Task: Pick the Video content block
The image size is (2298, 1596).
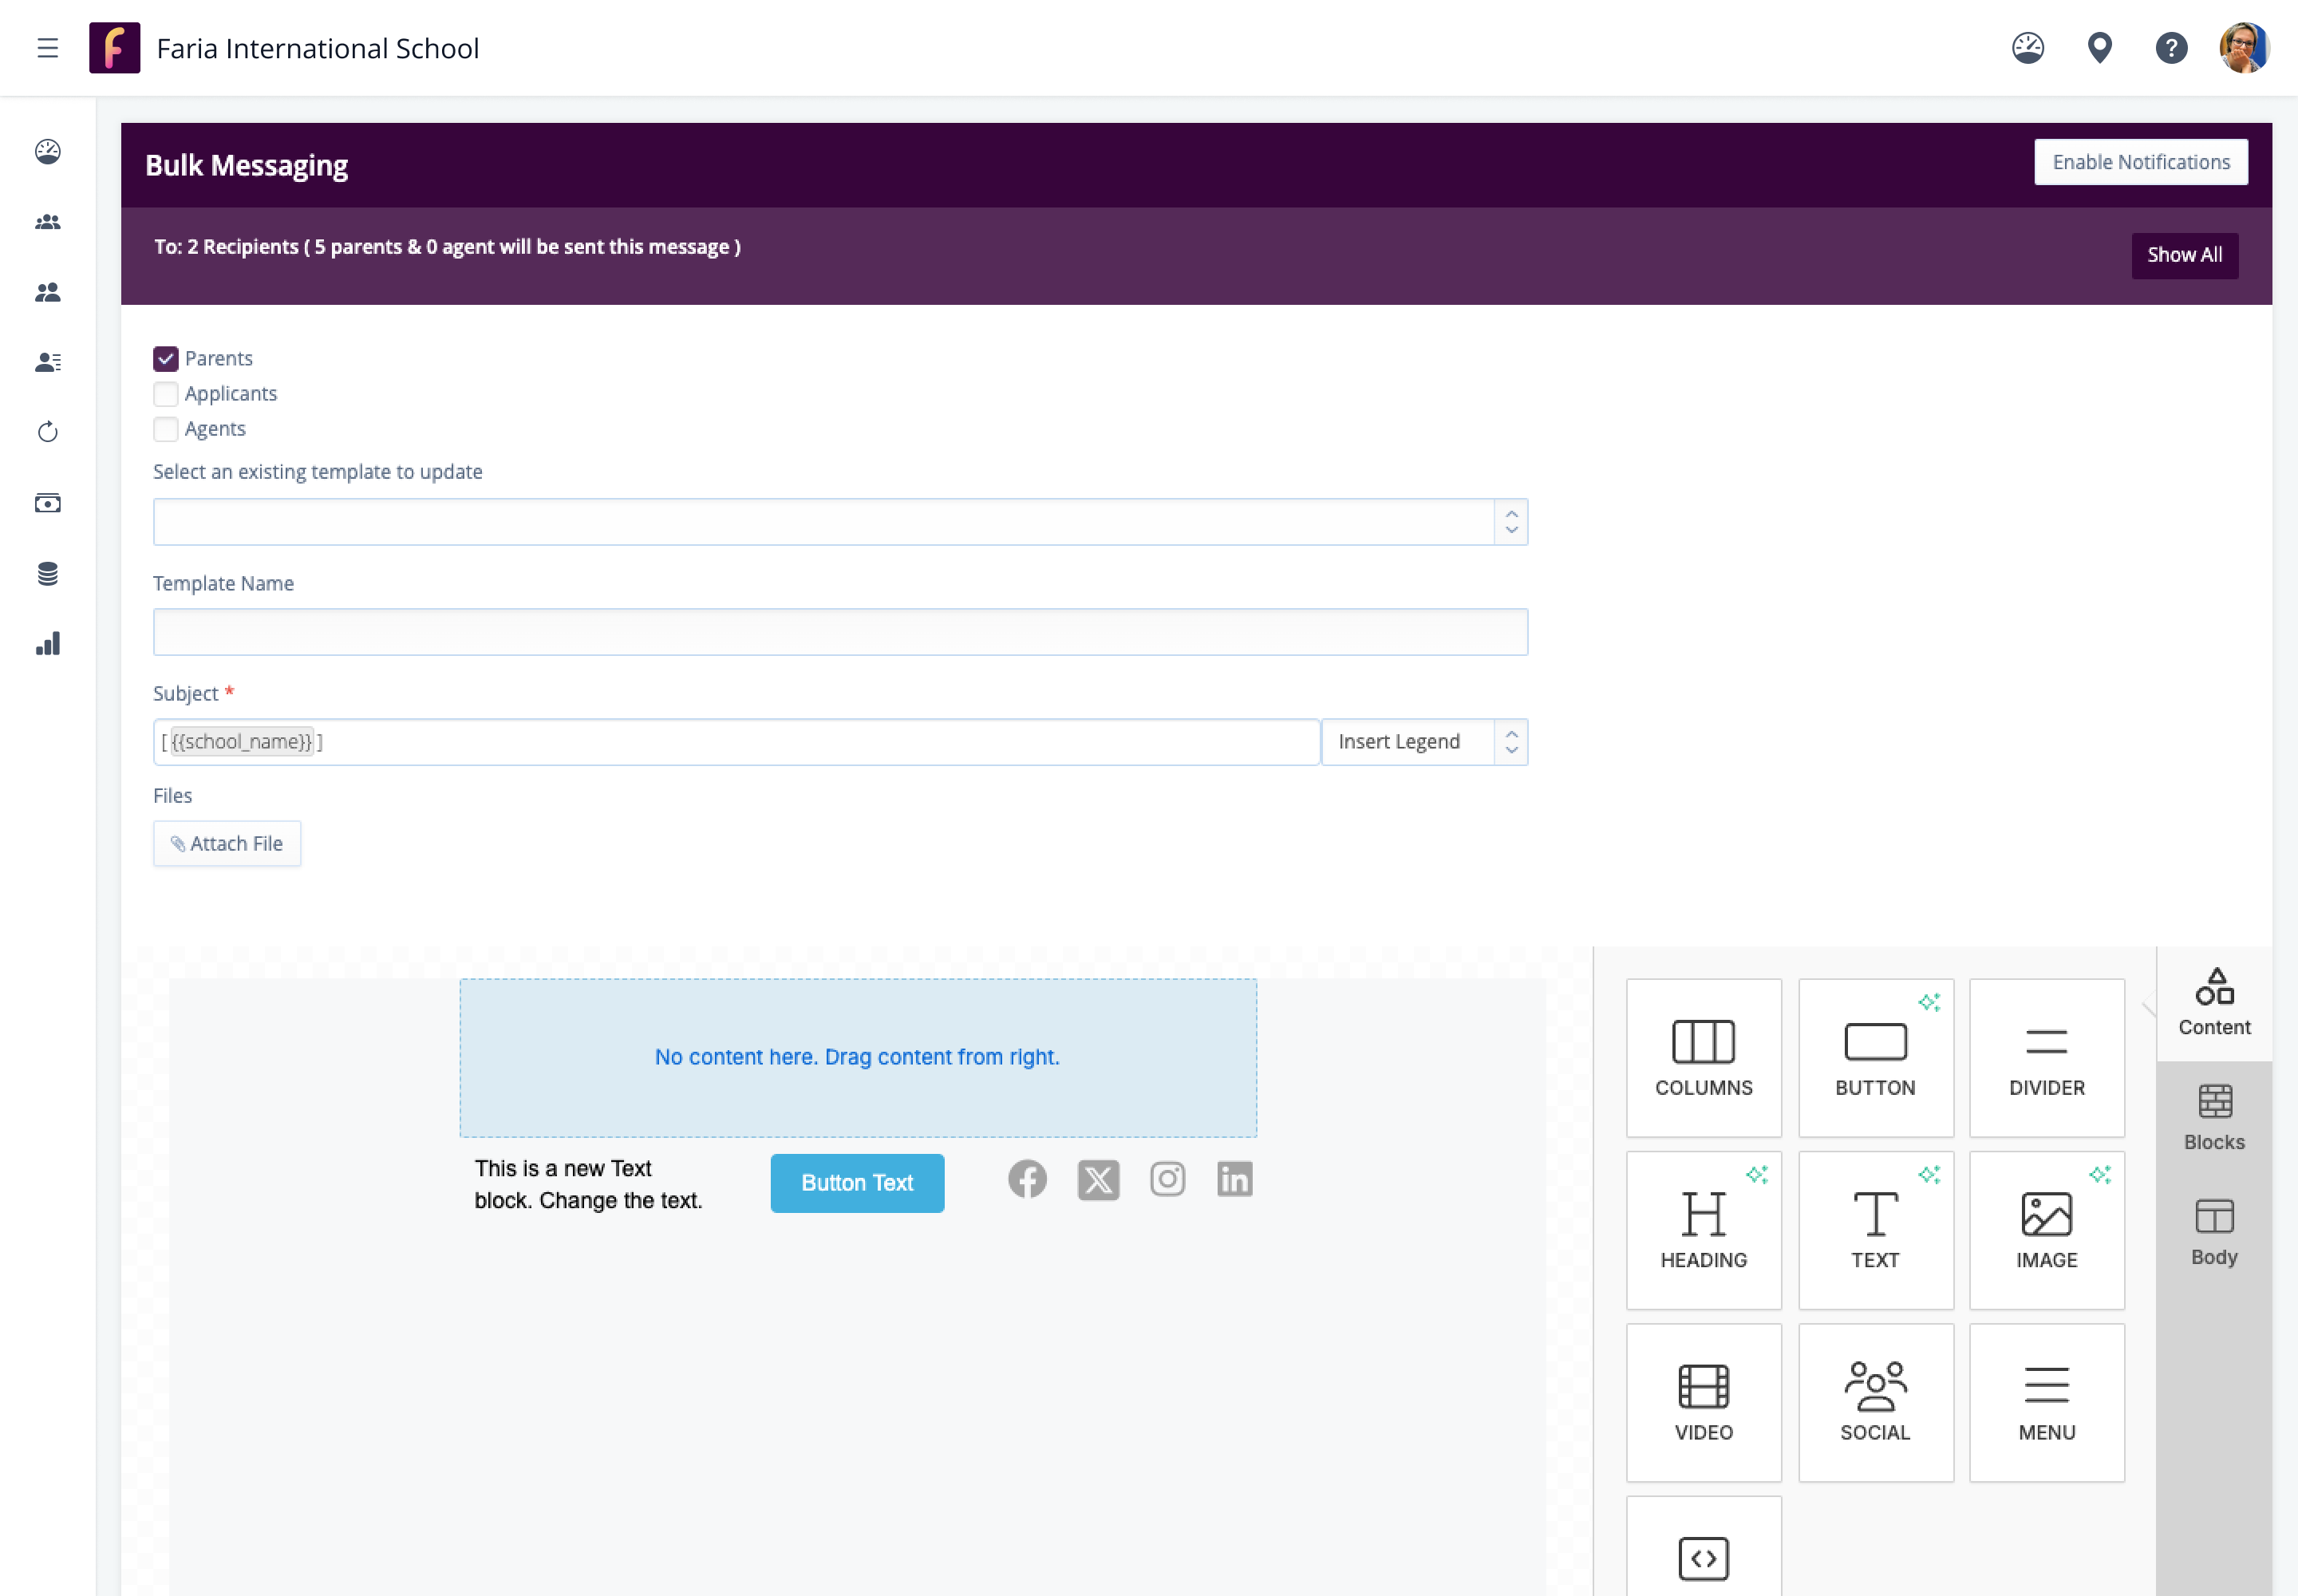Action: pyautogui.click(x=1703, y=1402)
